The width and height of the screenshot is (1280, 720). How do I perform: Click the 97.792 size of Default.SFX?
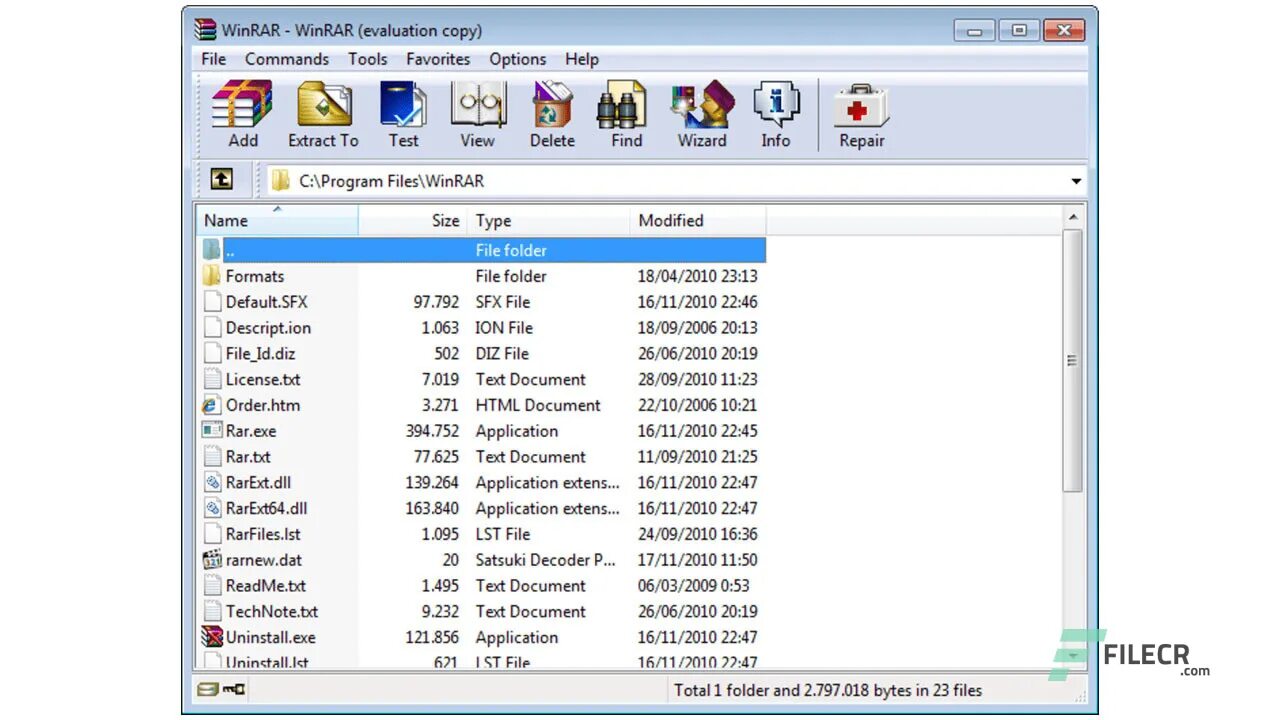[x=436, y=302]
